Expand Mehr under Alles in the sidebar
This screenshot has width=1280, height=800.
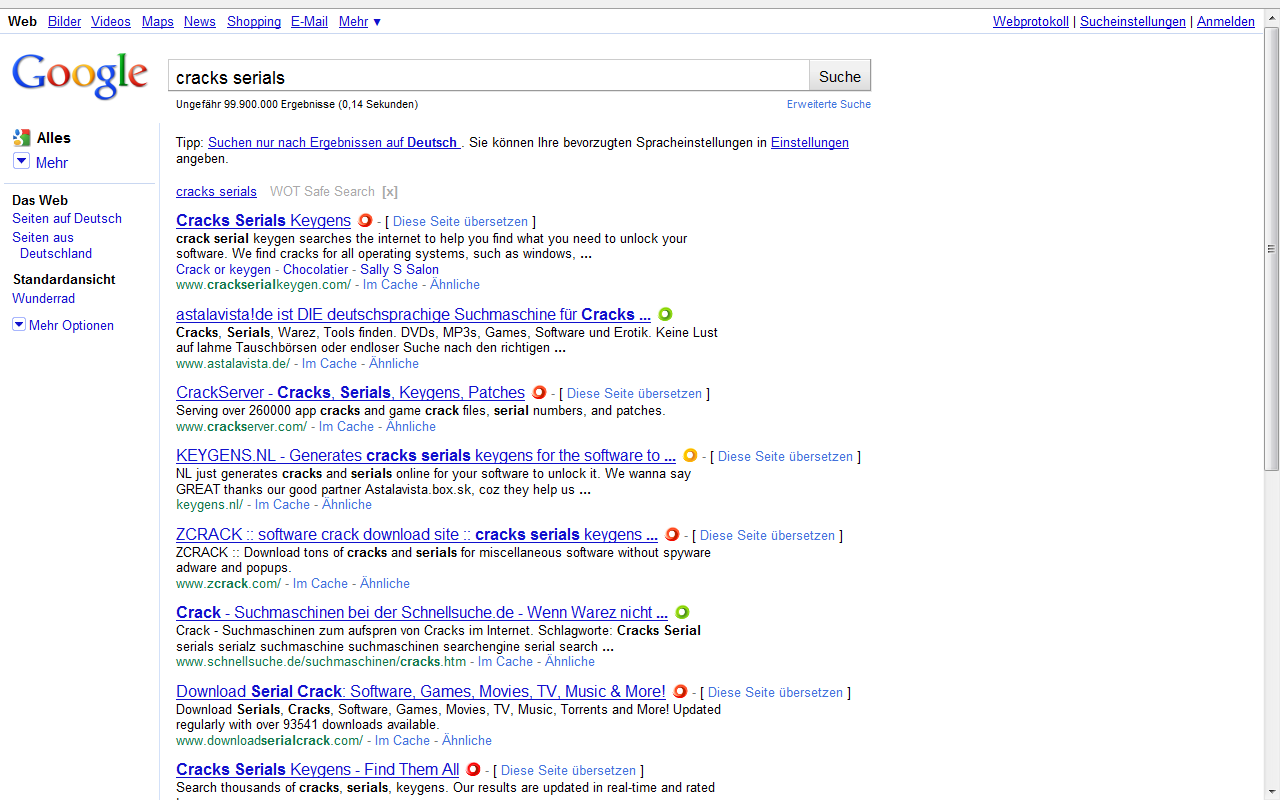click(x=21, y=162)
